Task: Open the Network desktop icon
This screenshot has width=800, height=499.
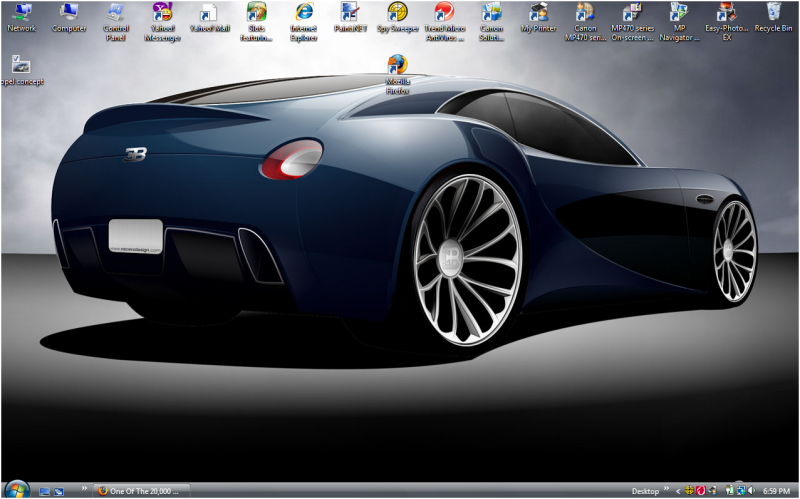Action: (x=21, y=14)
